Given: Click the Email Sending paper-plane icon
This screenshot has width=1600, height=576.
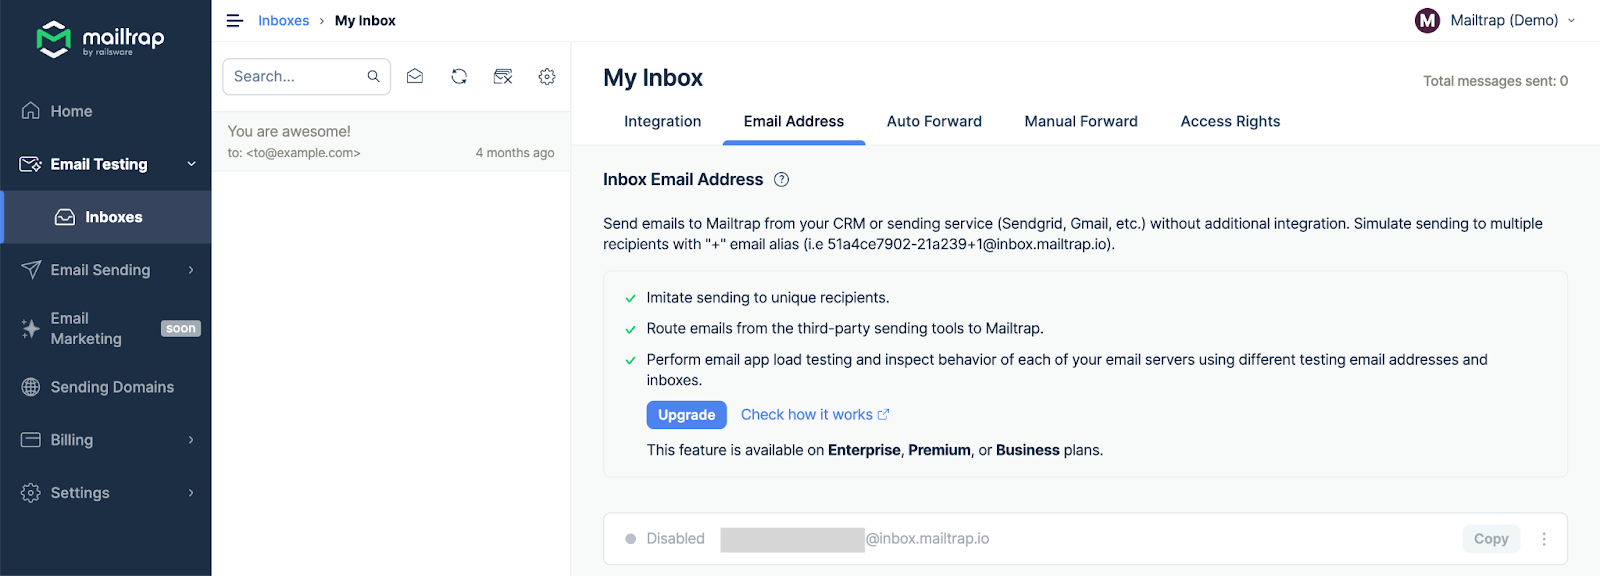Looking at the screenshot, I should pyautogui.click(x=31, y=270).
